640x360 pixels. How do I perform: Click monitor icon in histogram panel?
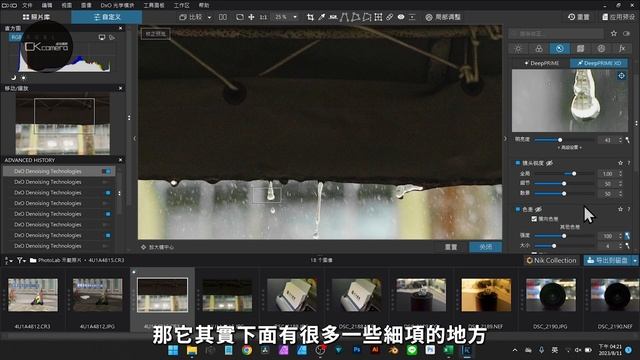pos(102,37)
